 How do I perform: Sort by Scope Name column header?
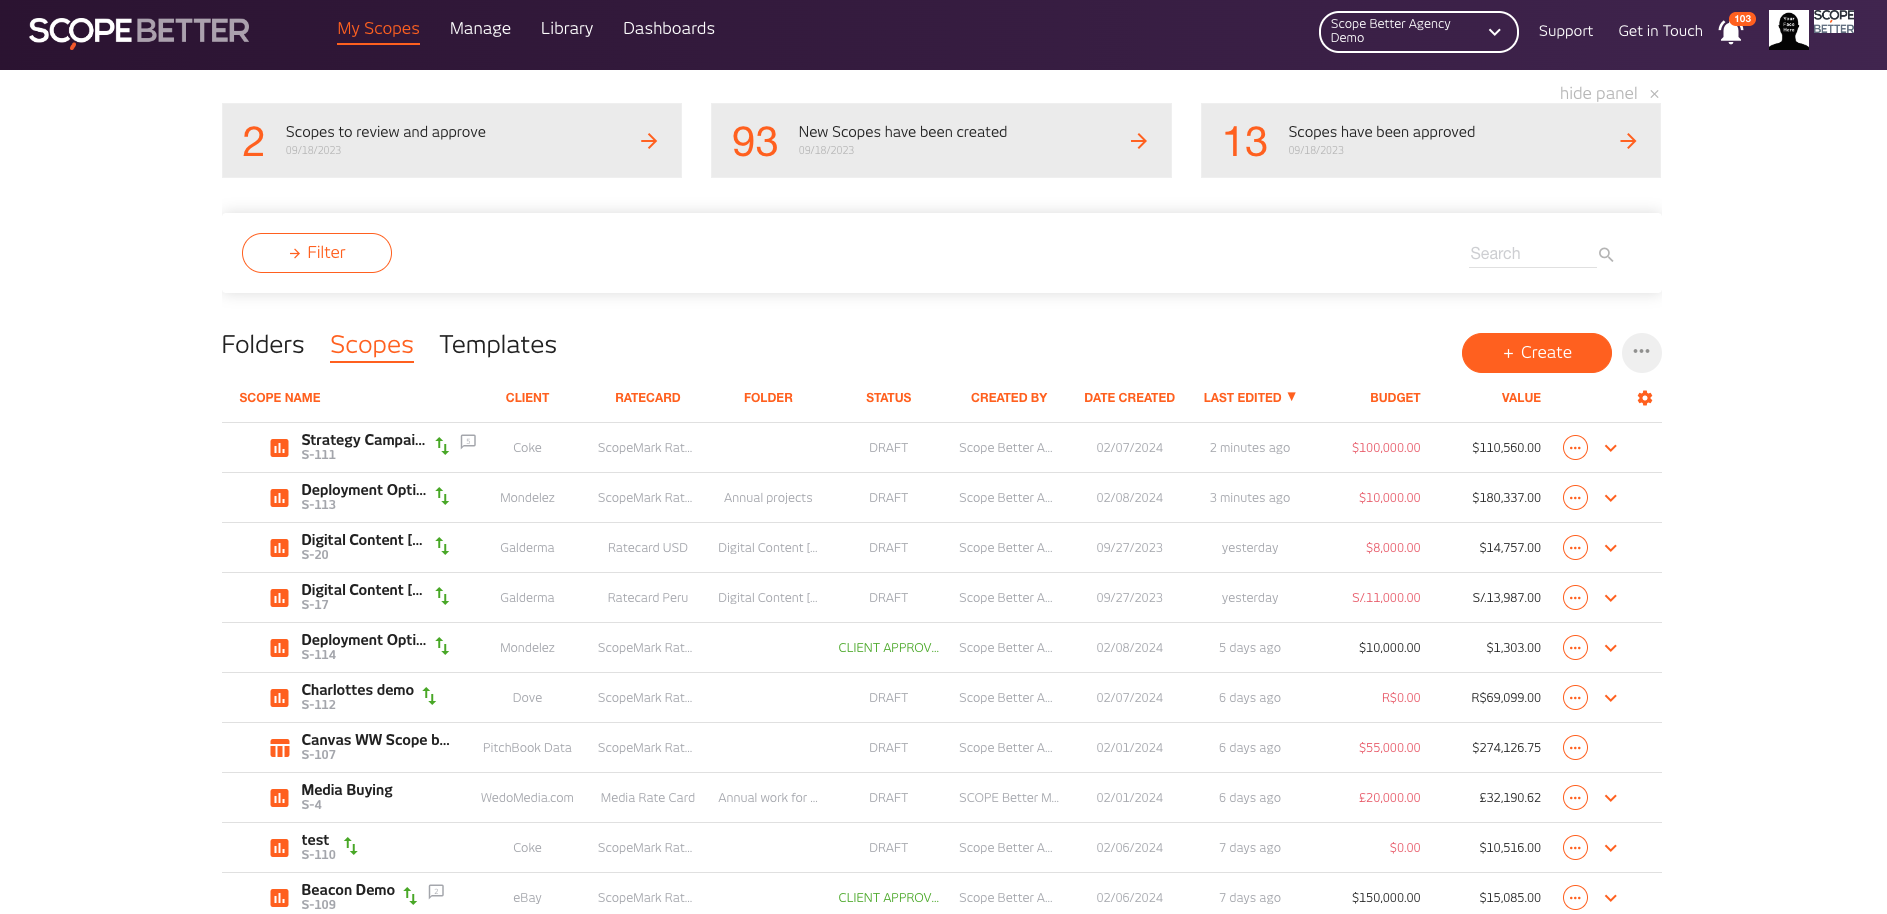pos(280,398)
